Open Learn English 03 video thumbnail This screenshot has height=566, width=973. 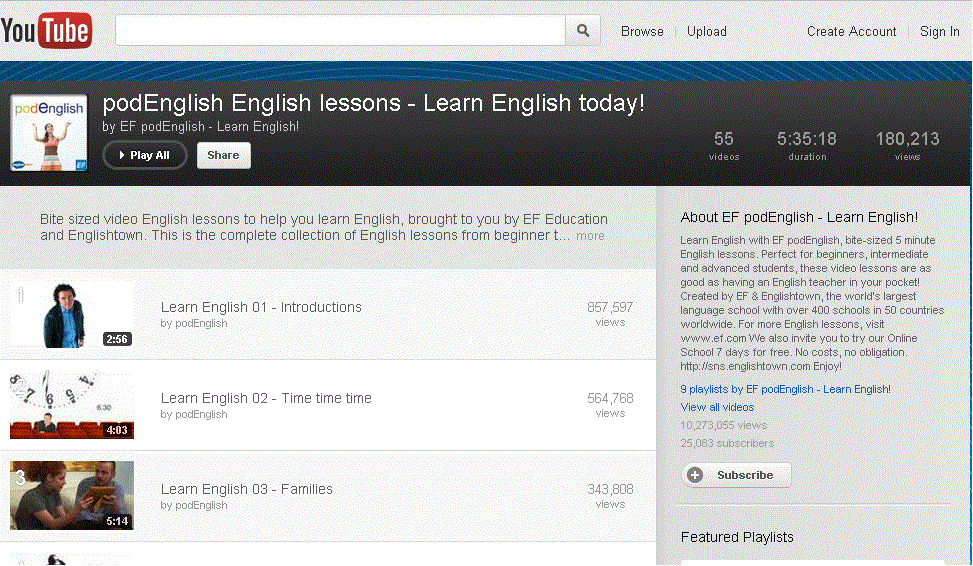[72, 495]
